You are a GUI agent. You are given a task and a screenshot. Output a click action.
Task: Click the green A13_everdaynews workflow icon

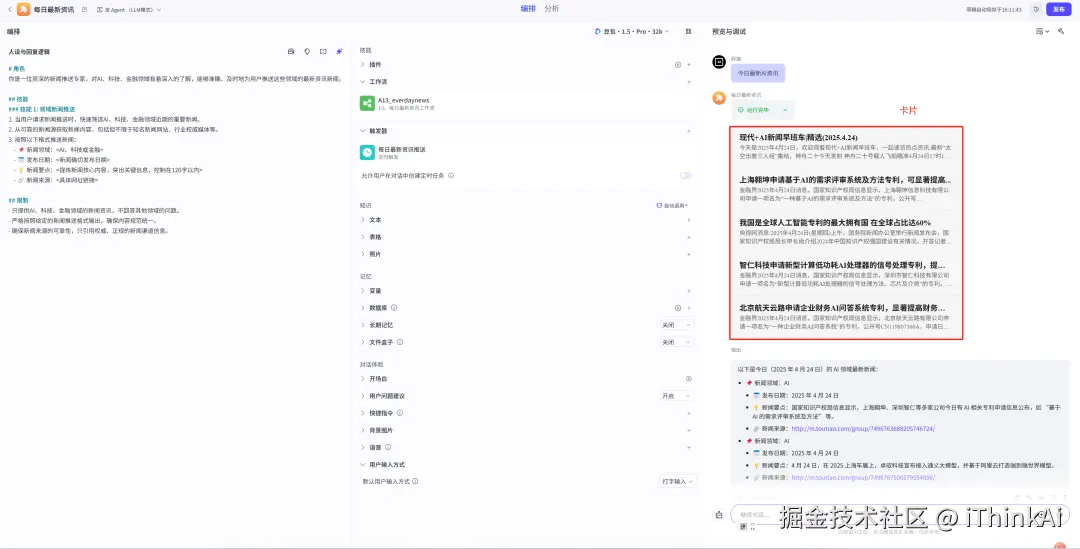click(367, 103)
